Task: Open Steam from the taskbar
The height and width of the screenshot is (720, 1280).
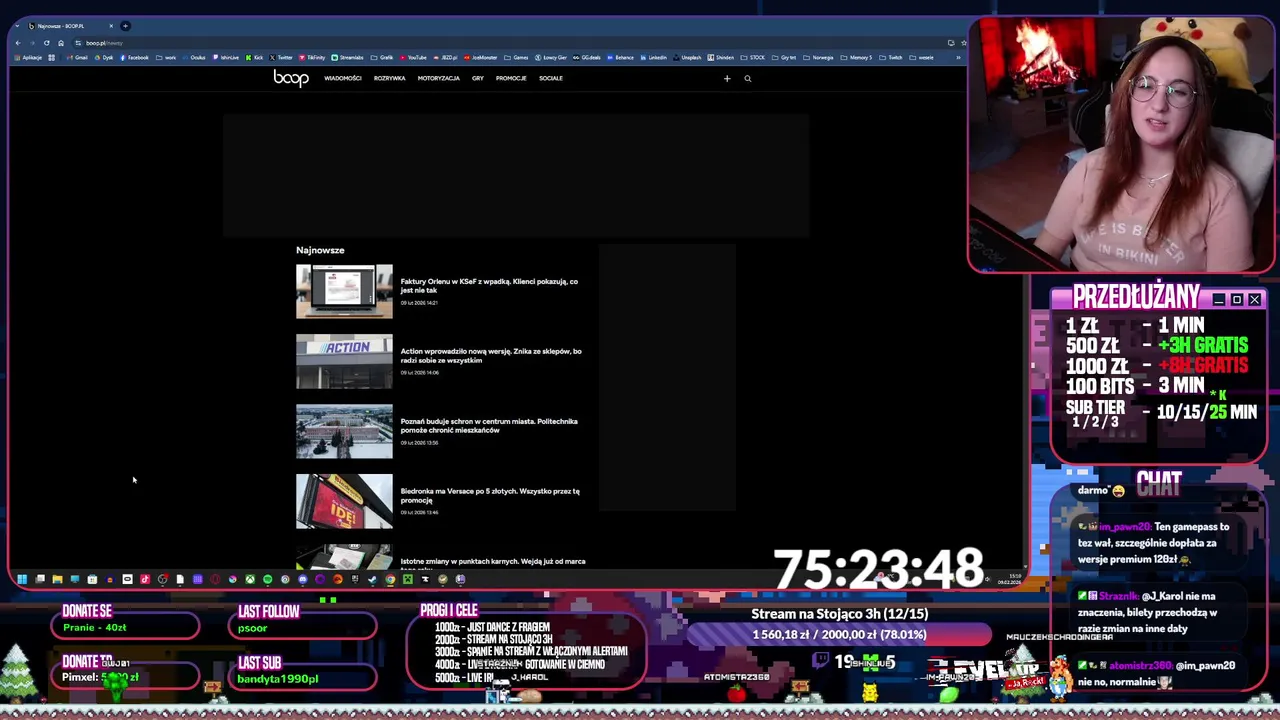Action: pyautogui.click(x=372, y=579)
